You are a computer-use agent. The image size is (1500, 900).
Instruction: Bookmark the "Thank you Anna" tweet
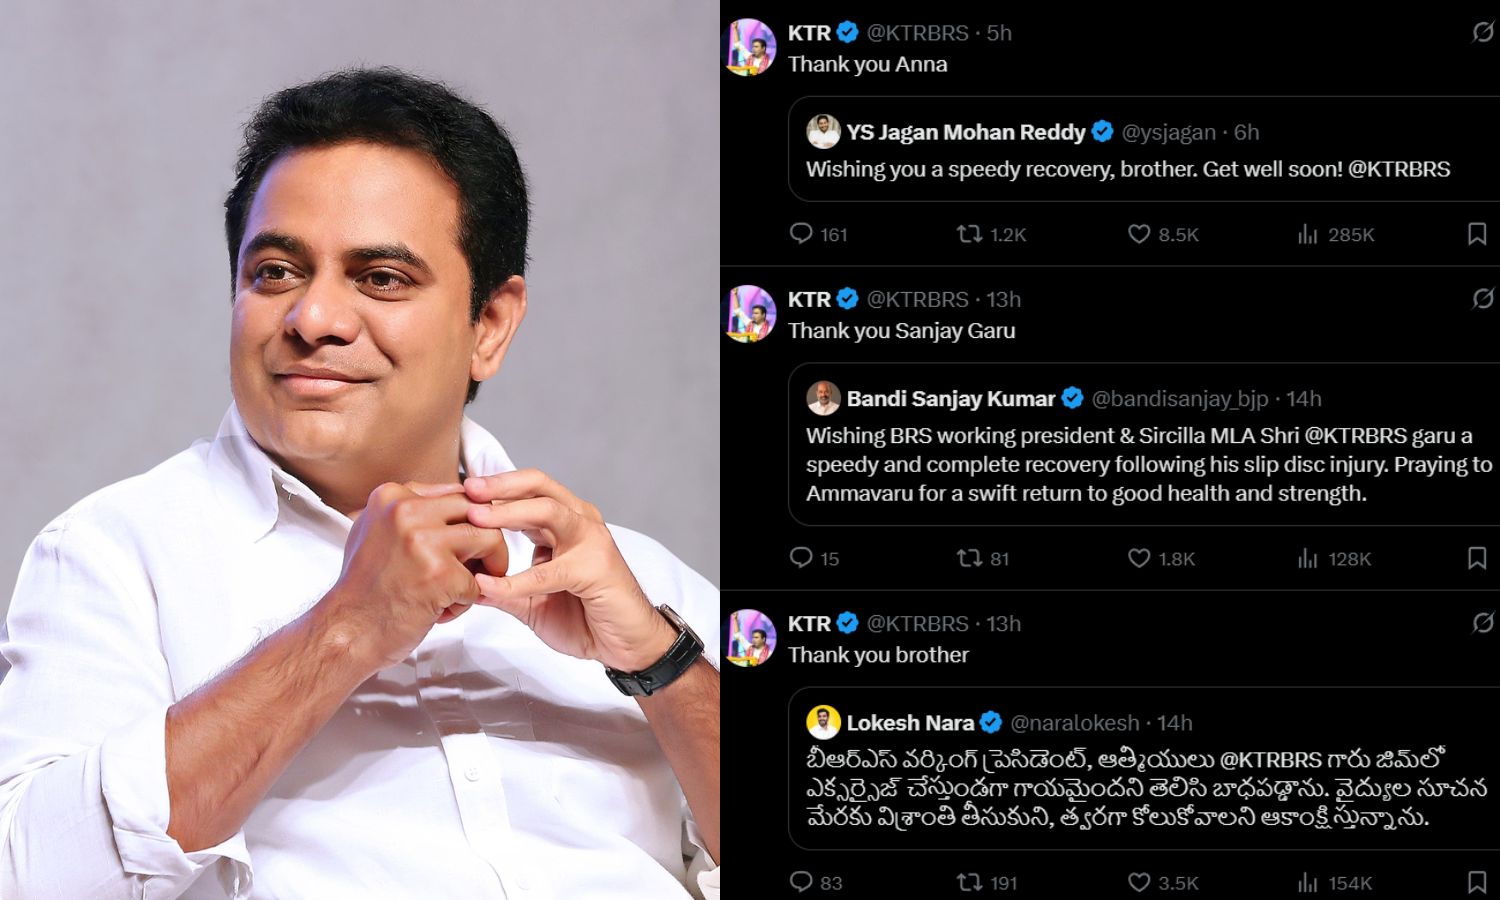tap(1476, 234)
